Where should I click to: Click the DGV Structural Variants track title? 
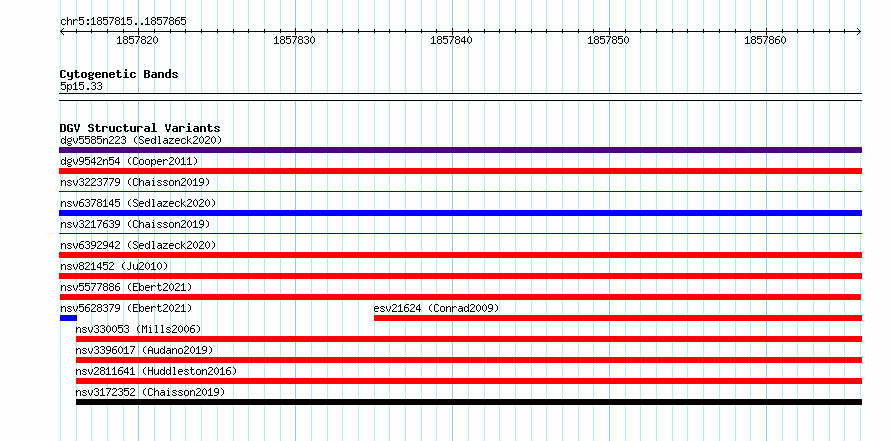click(x=140, y=128)
